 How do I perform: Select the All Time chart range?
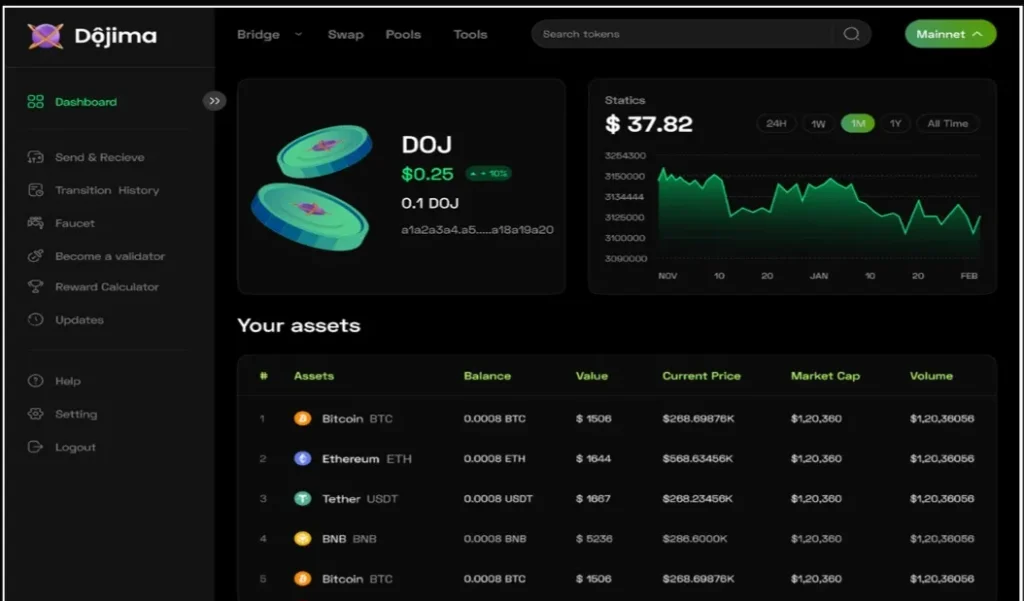click(x=948, y=123)
